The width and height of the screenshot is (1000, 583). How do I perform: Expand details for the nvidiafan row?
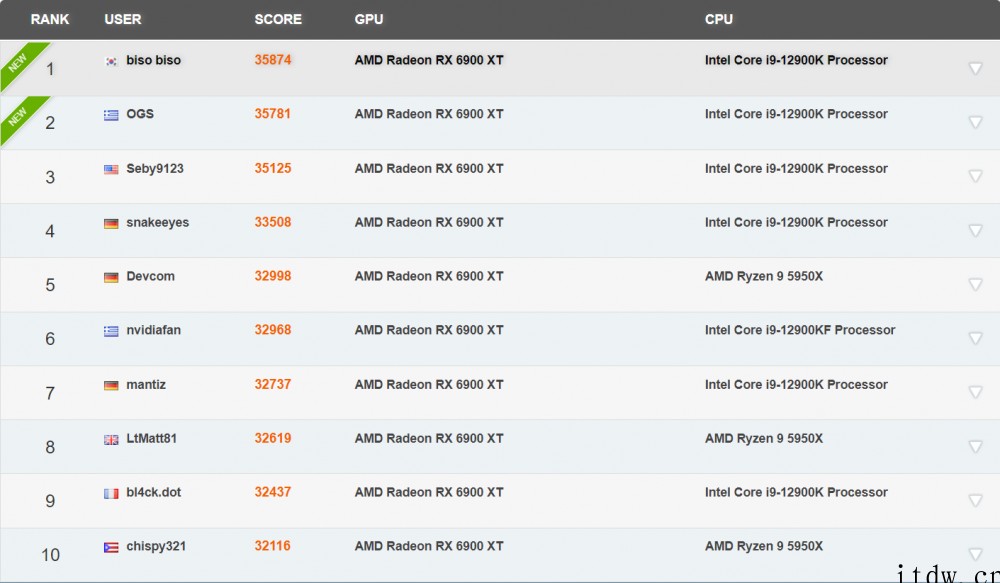pyautogui.click(x=975, y=338)
